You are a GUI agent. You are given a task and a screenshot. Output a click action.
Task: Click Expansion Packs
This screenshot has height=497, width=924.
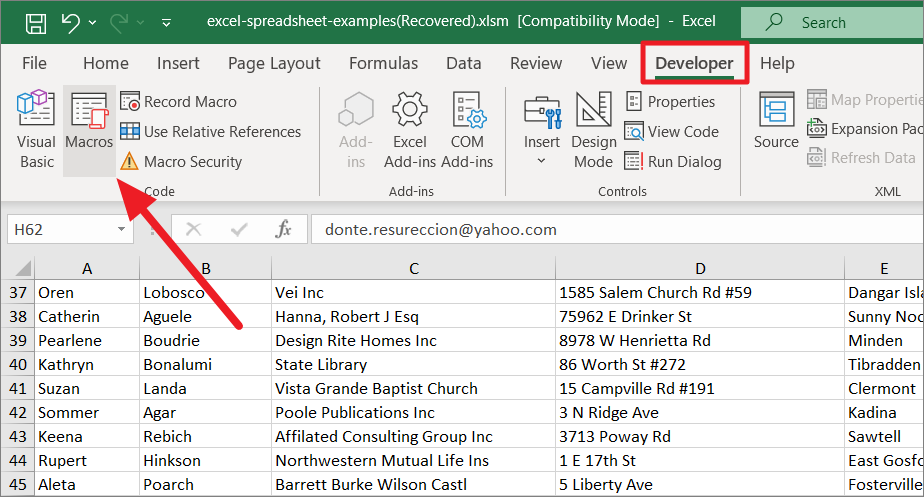point(864,128)
